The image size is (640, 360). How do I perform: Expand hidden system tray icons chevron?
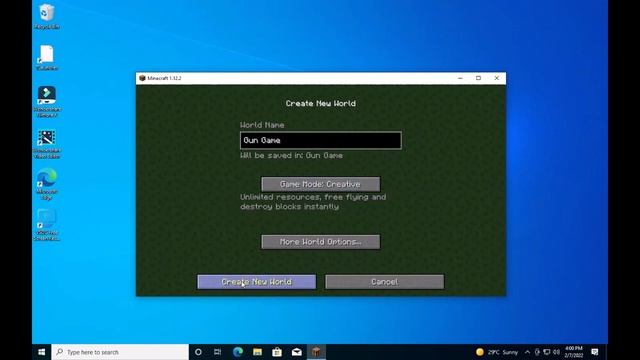pos(527,352)
